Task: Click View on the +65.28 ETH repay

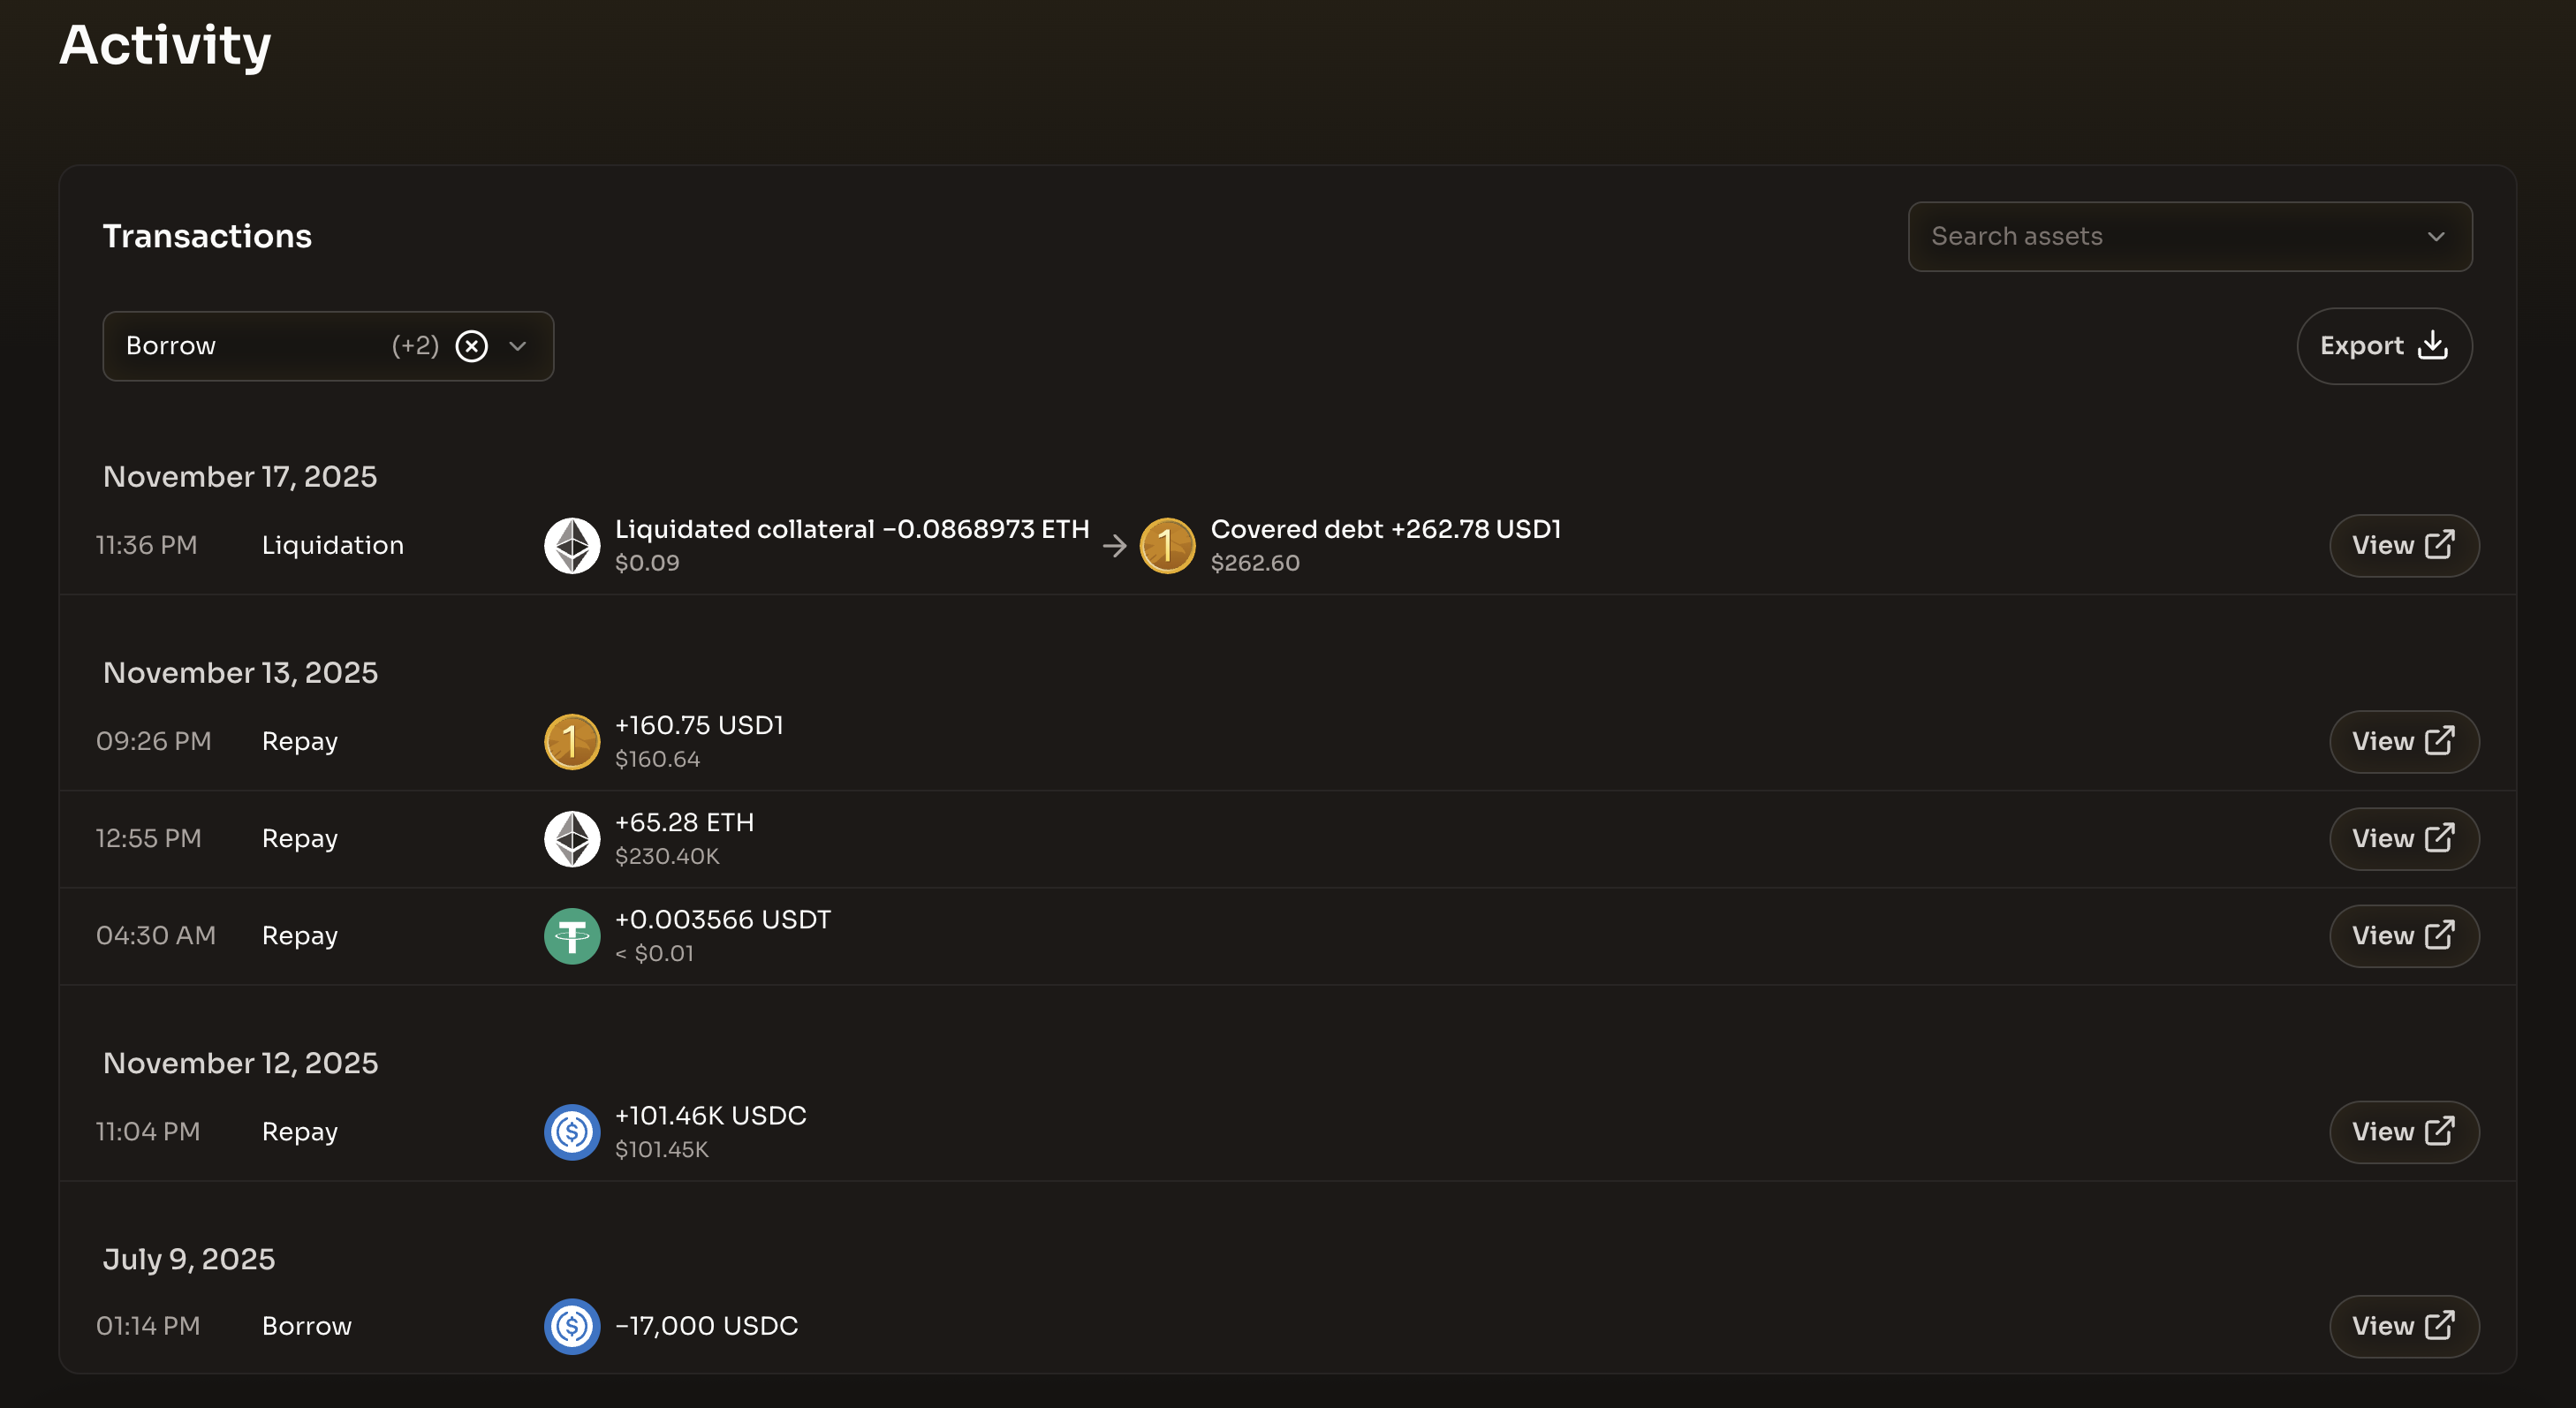Action: (2403, 839)
